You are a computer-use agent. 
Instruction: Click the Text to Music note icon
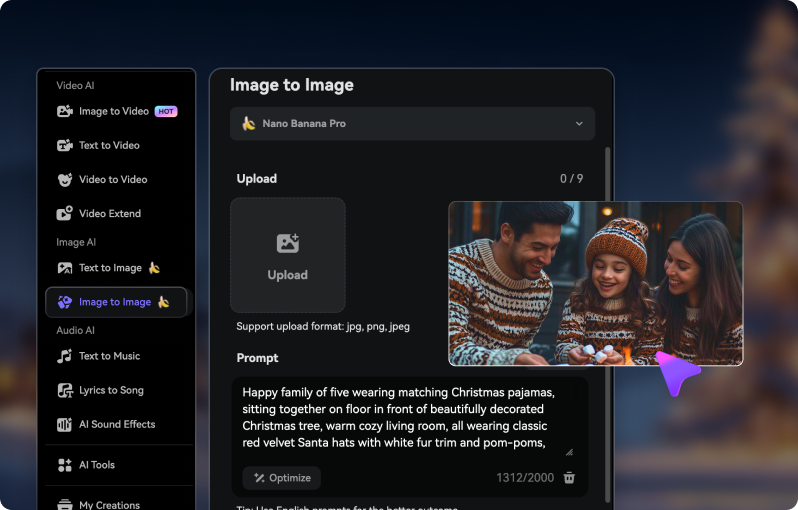[65, 356]
